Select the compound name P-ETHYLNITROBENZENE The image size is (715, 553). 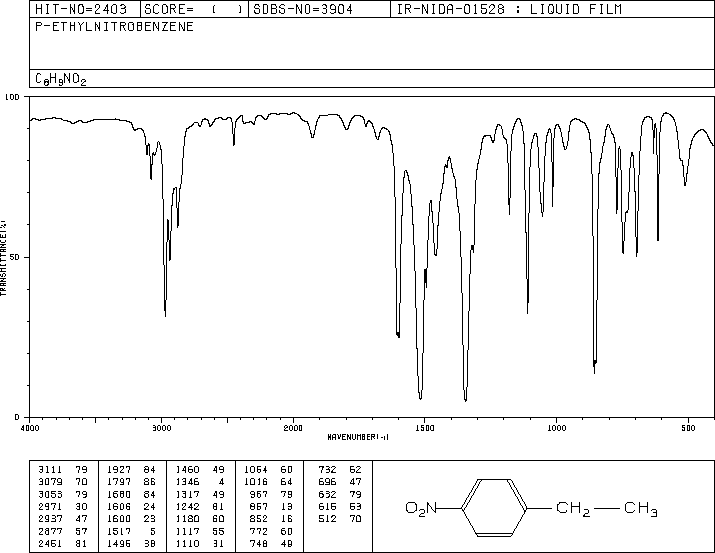click(114, 26)
